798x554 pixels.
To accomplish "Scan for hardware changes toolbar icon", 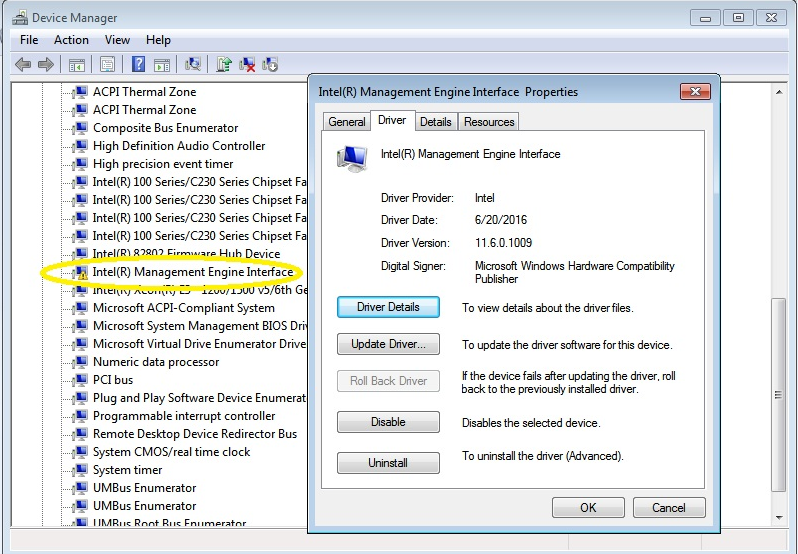I will click(x=192, y=64).
